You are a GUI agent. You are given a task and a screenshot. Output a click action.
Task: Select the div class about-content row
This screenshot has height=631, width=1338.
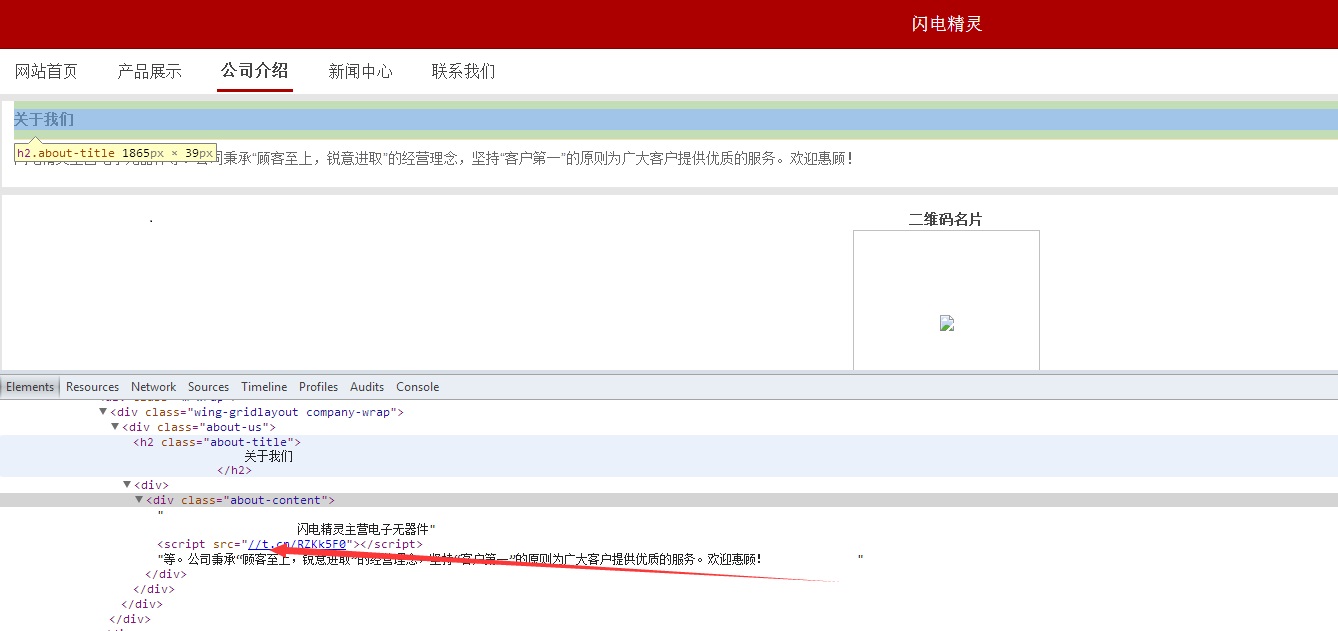pos(669,500)
